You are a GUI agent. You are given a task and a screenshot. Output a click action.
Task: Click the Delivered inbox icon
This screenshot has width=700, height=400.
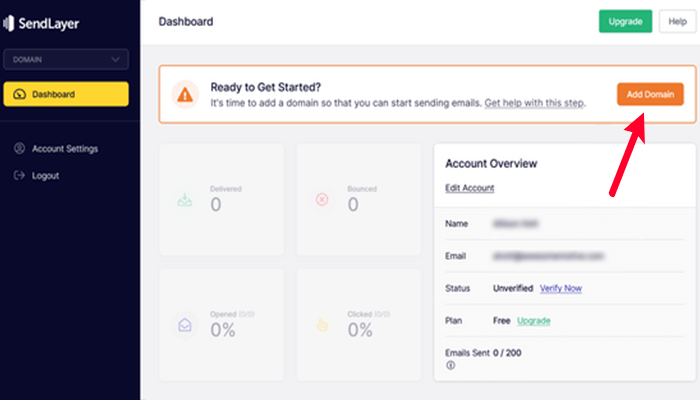[x=185, y=200]
